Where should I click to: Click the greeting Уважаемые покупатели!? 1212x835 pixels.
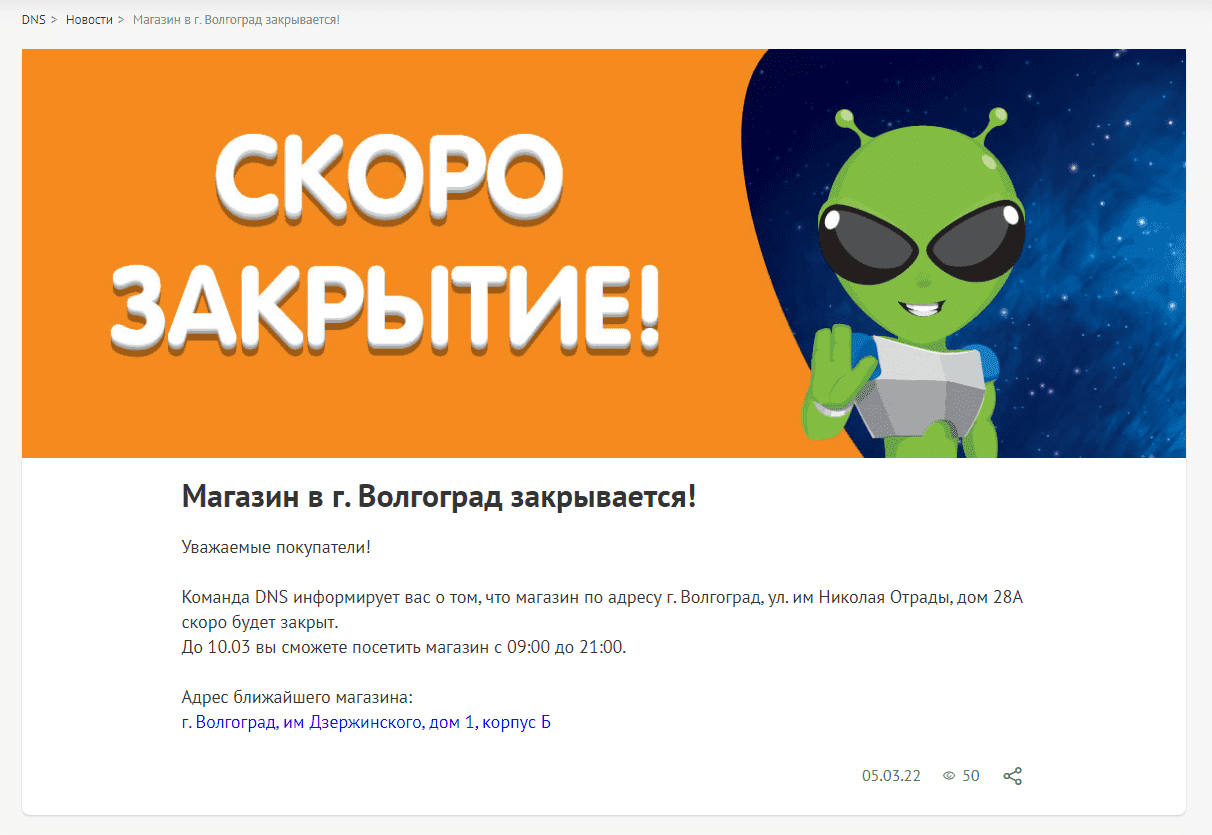(276, 547)
